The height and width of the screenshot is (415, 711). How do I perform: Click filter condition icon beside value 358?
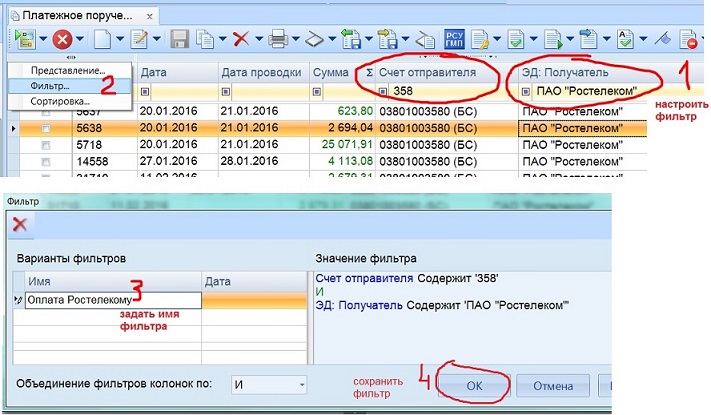click(383, 92)
